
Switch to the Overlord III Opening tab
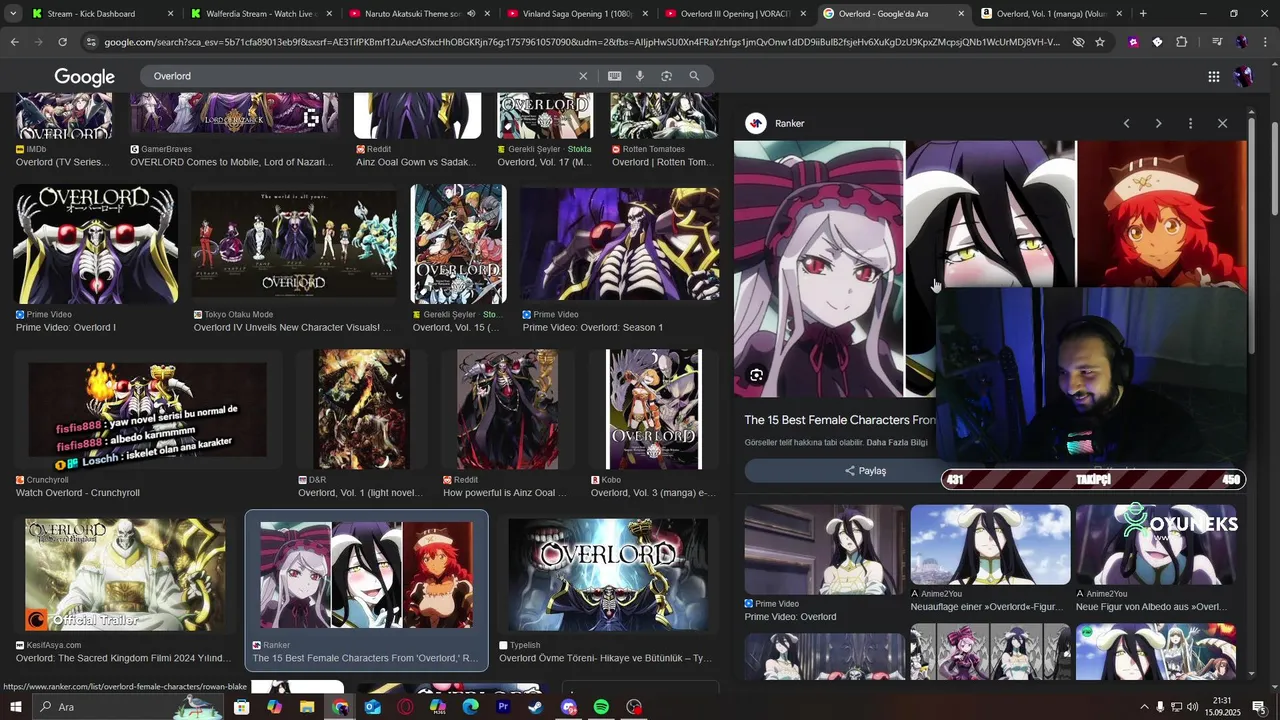click(736, 14)
